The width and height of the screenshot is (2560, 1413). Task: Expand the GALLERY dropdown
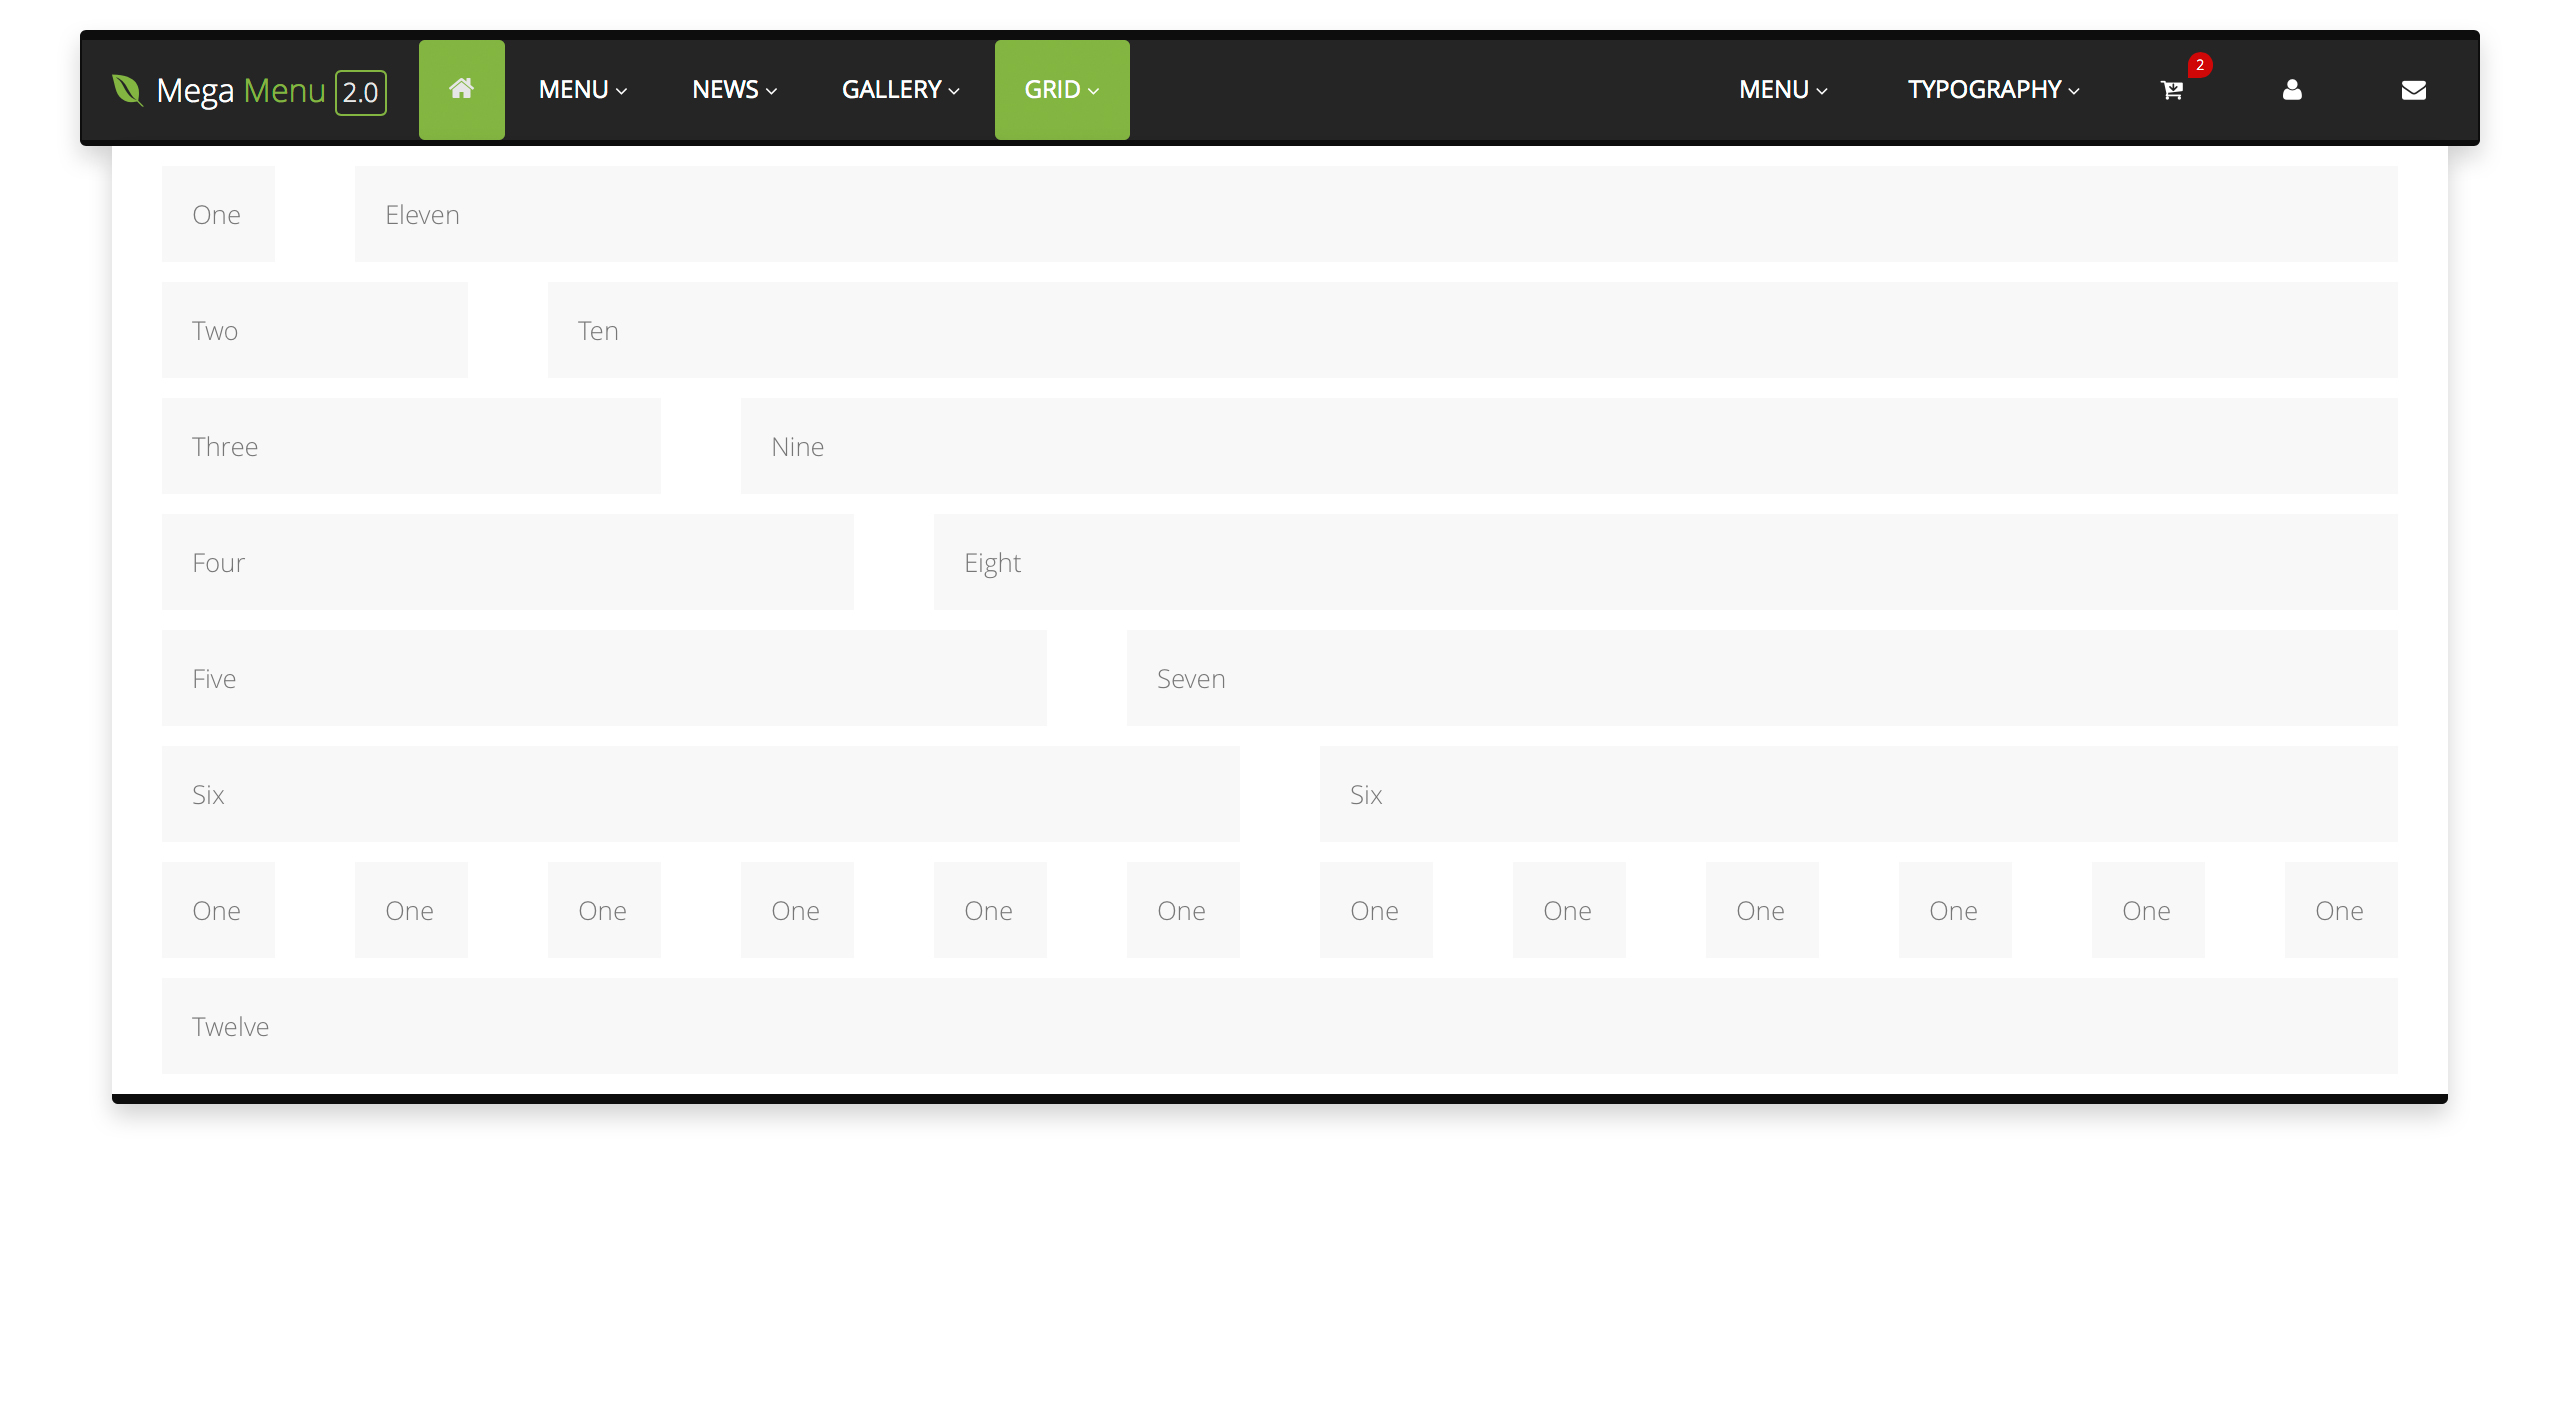pyautogui.click(x=897, y=89)
